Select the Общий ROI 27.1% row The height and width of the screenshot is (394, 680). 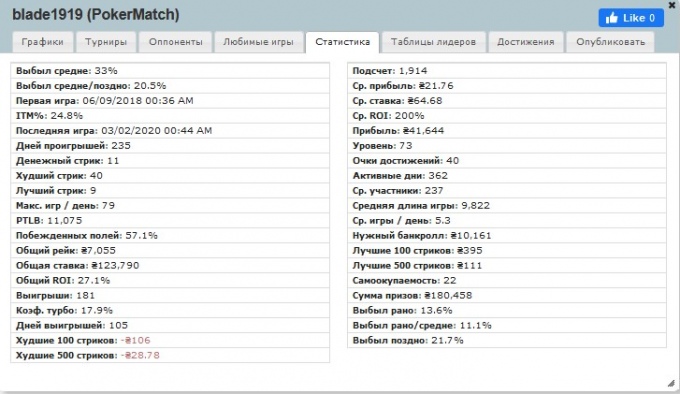[170, 280]
